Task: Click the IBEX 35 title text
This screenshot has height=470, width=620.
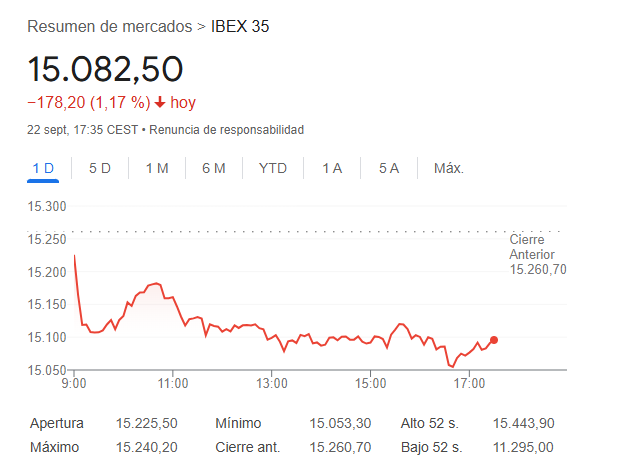Action: 240,26
